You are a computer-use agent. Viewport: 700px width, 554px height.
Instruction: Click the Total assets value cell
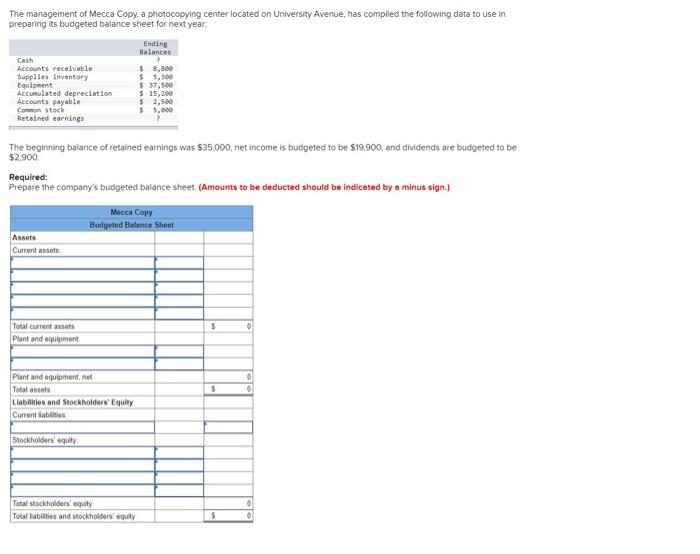(x=228, y=389)
